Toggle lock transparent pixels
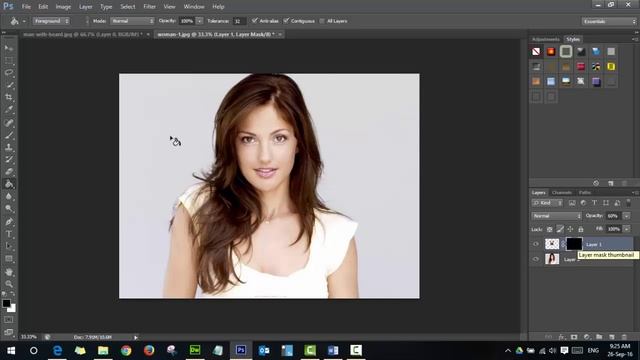 tap(550, 229)
